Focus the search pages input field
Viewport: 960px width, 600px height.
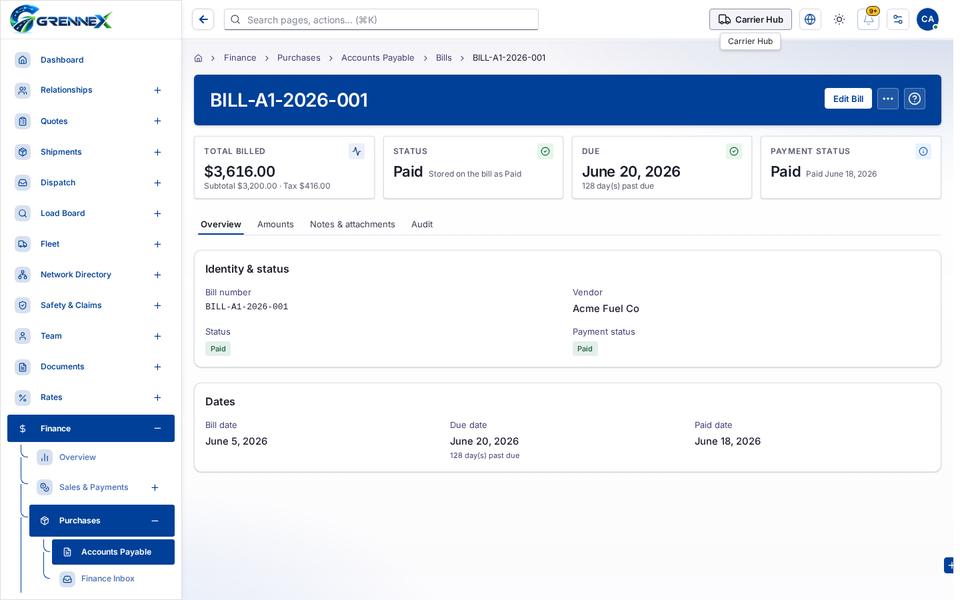(381, 20)
